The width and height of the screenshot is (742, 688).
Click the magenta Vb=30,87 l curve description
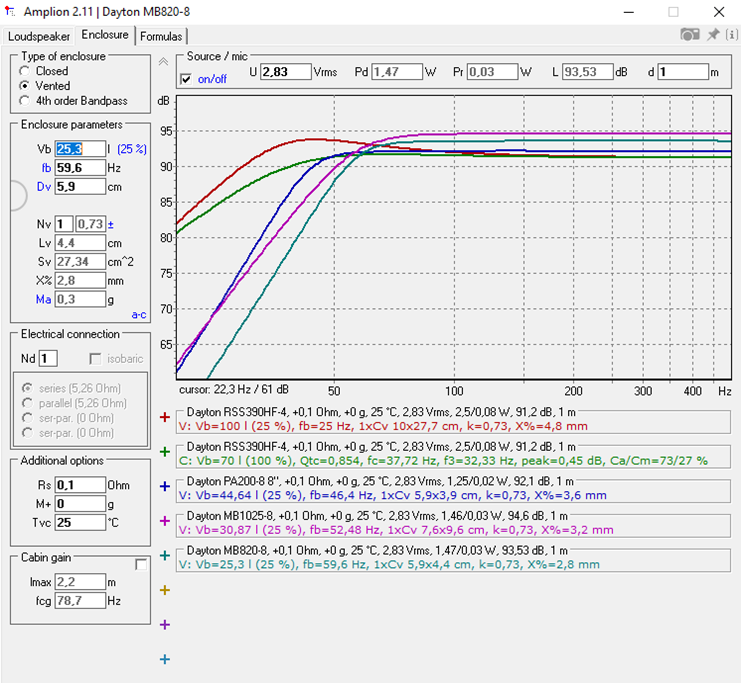[x=396, y=530]
